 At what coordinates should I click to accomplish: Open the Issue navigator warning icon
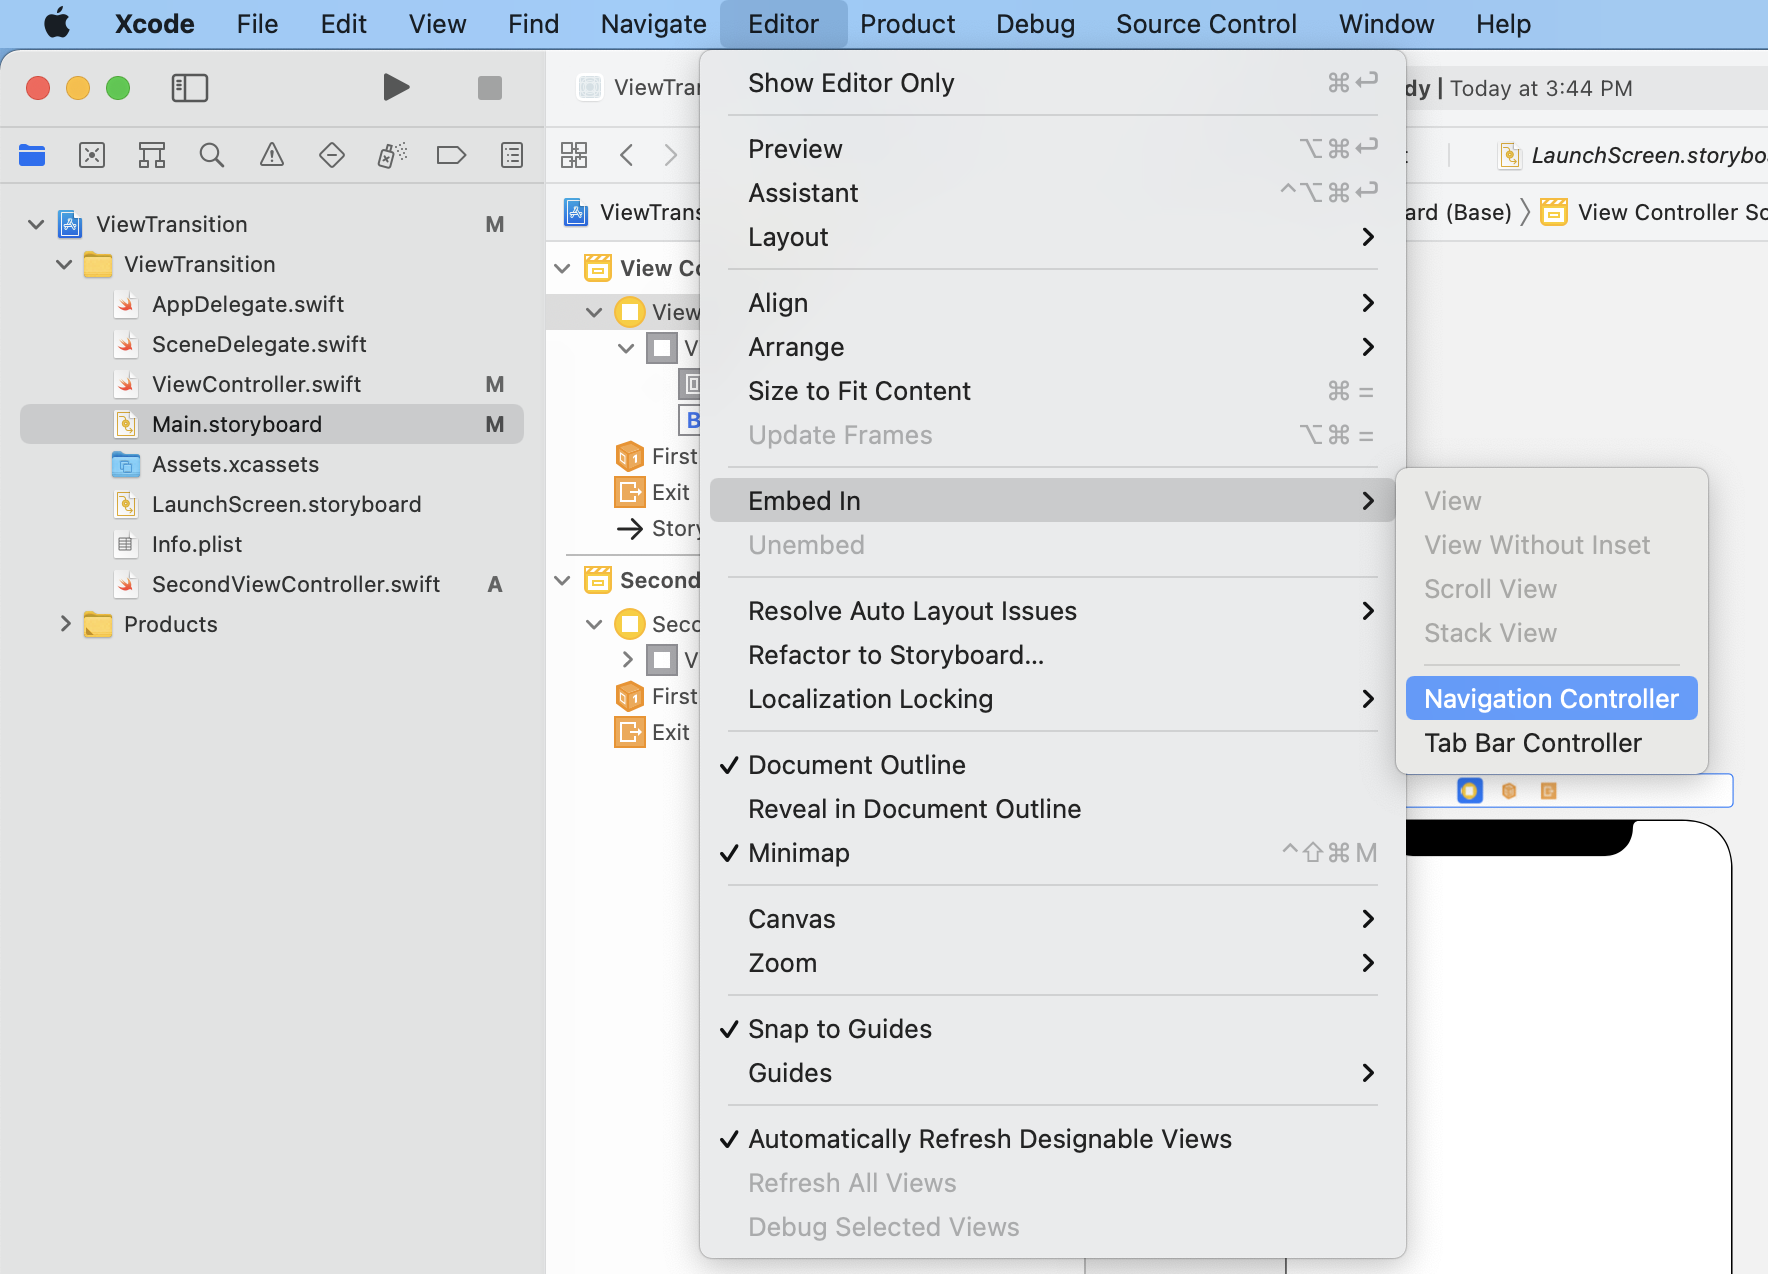pos(272,155)
